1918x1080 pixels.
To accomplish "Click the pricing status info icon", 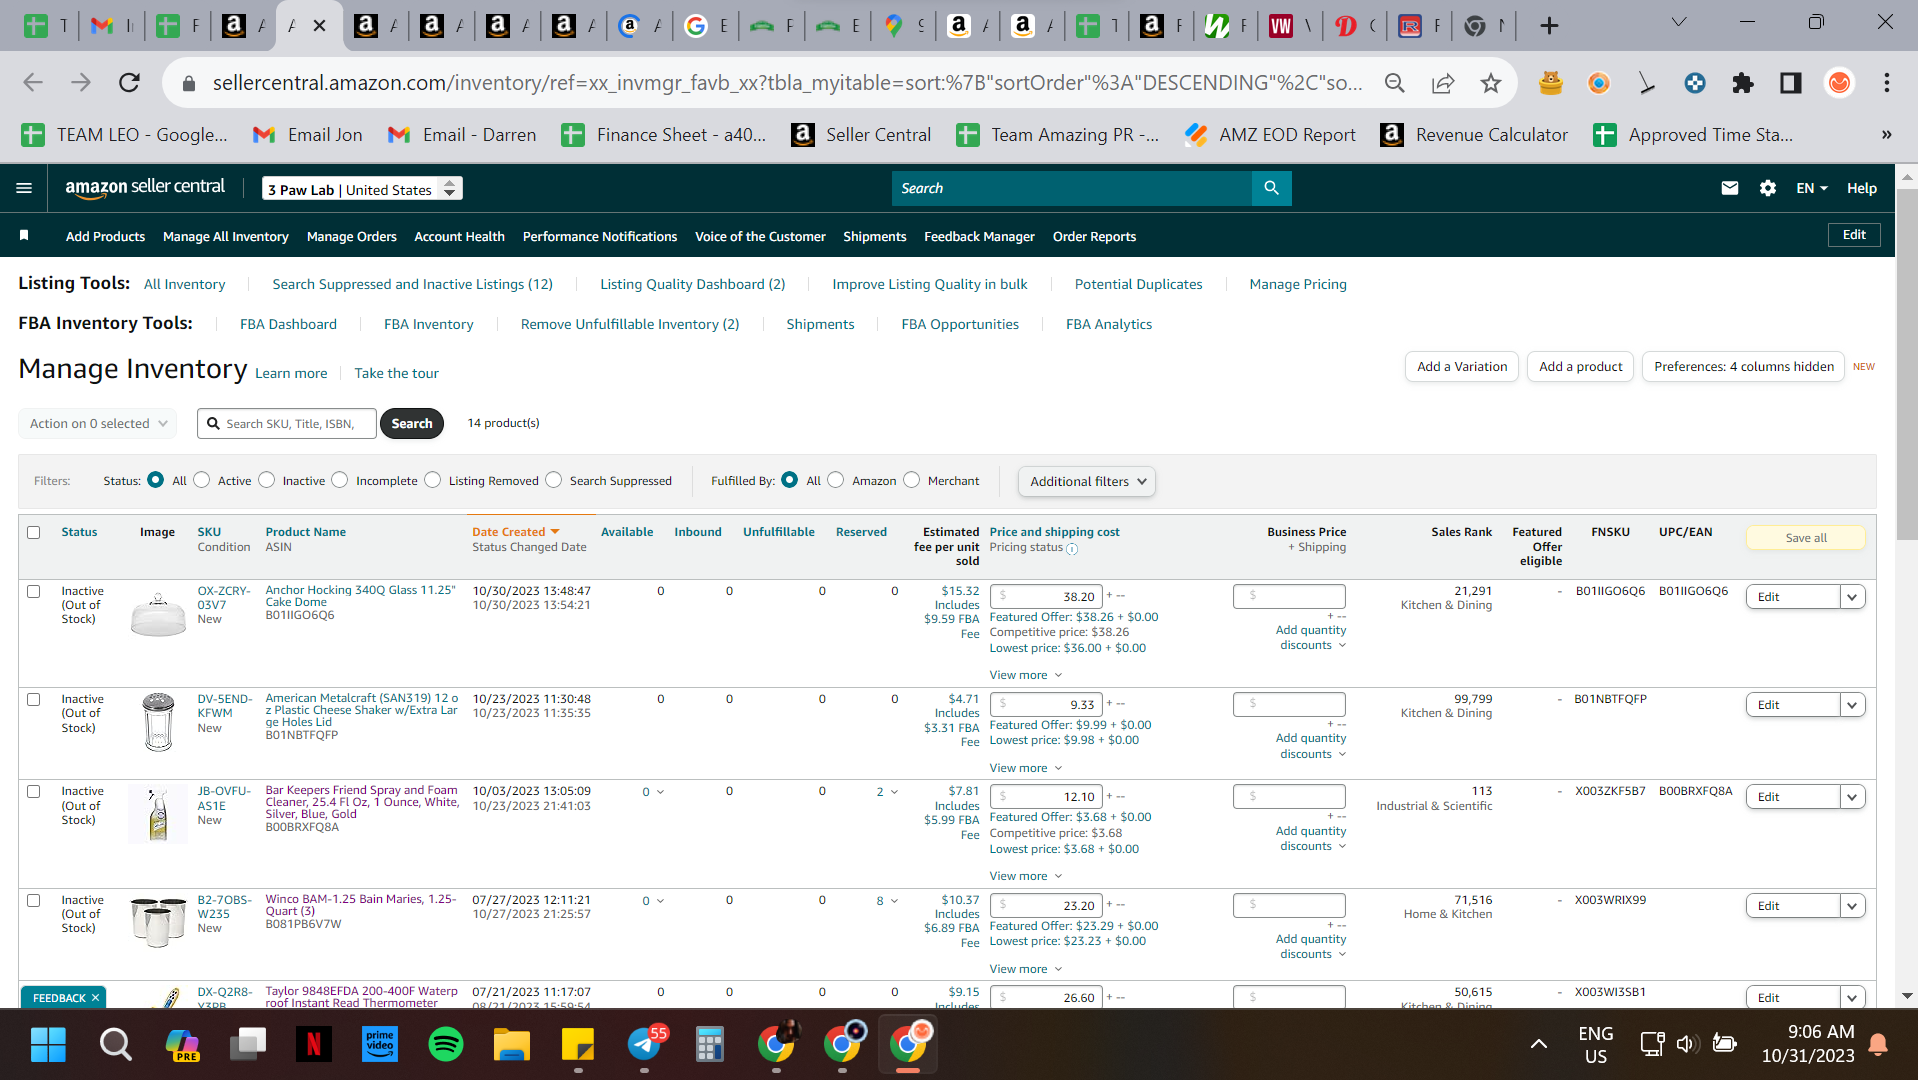I will pos(1072,549).
